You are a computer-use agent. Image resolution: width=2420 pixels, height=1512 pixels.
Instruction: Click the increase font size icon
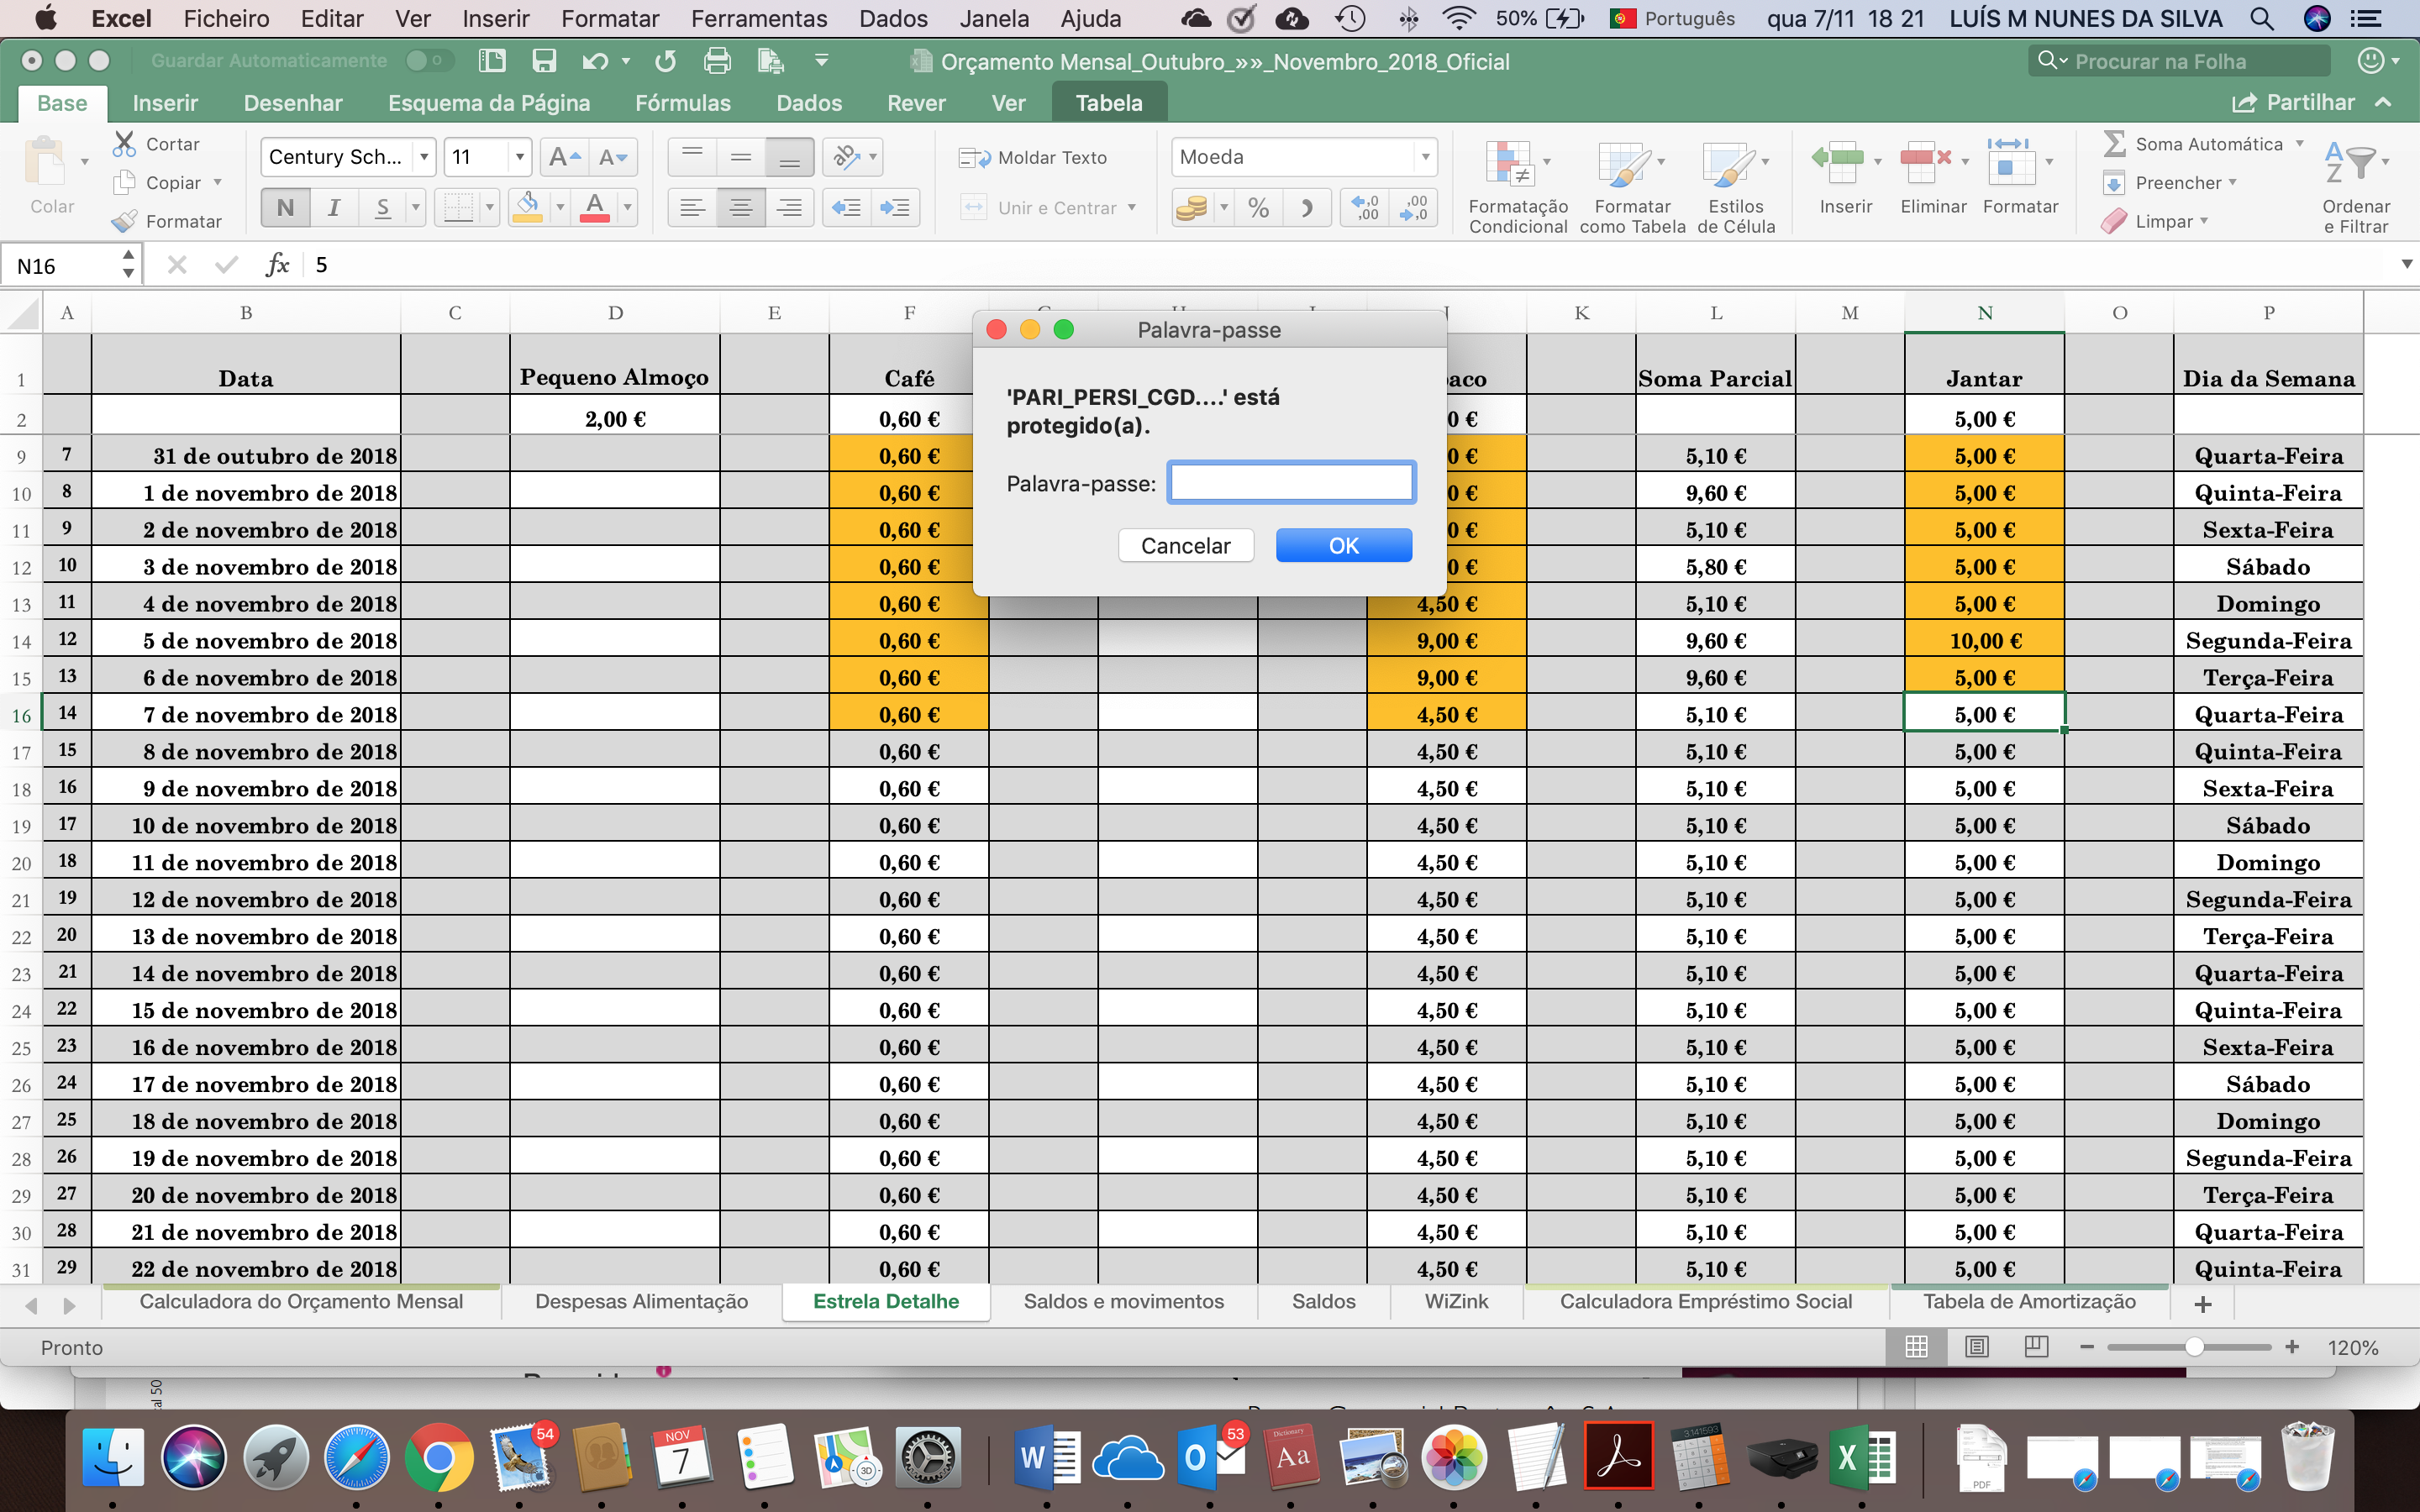click(564, 157)
